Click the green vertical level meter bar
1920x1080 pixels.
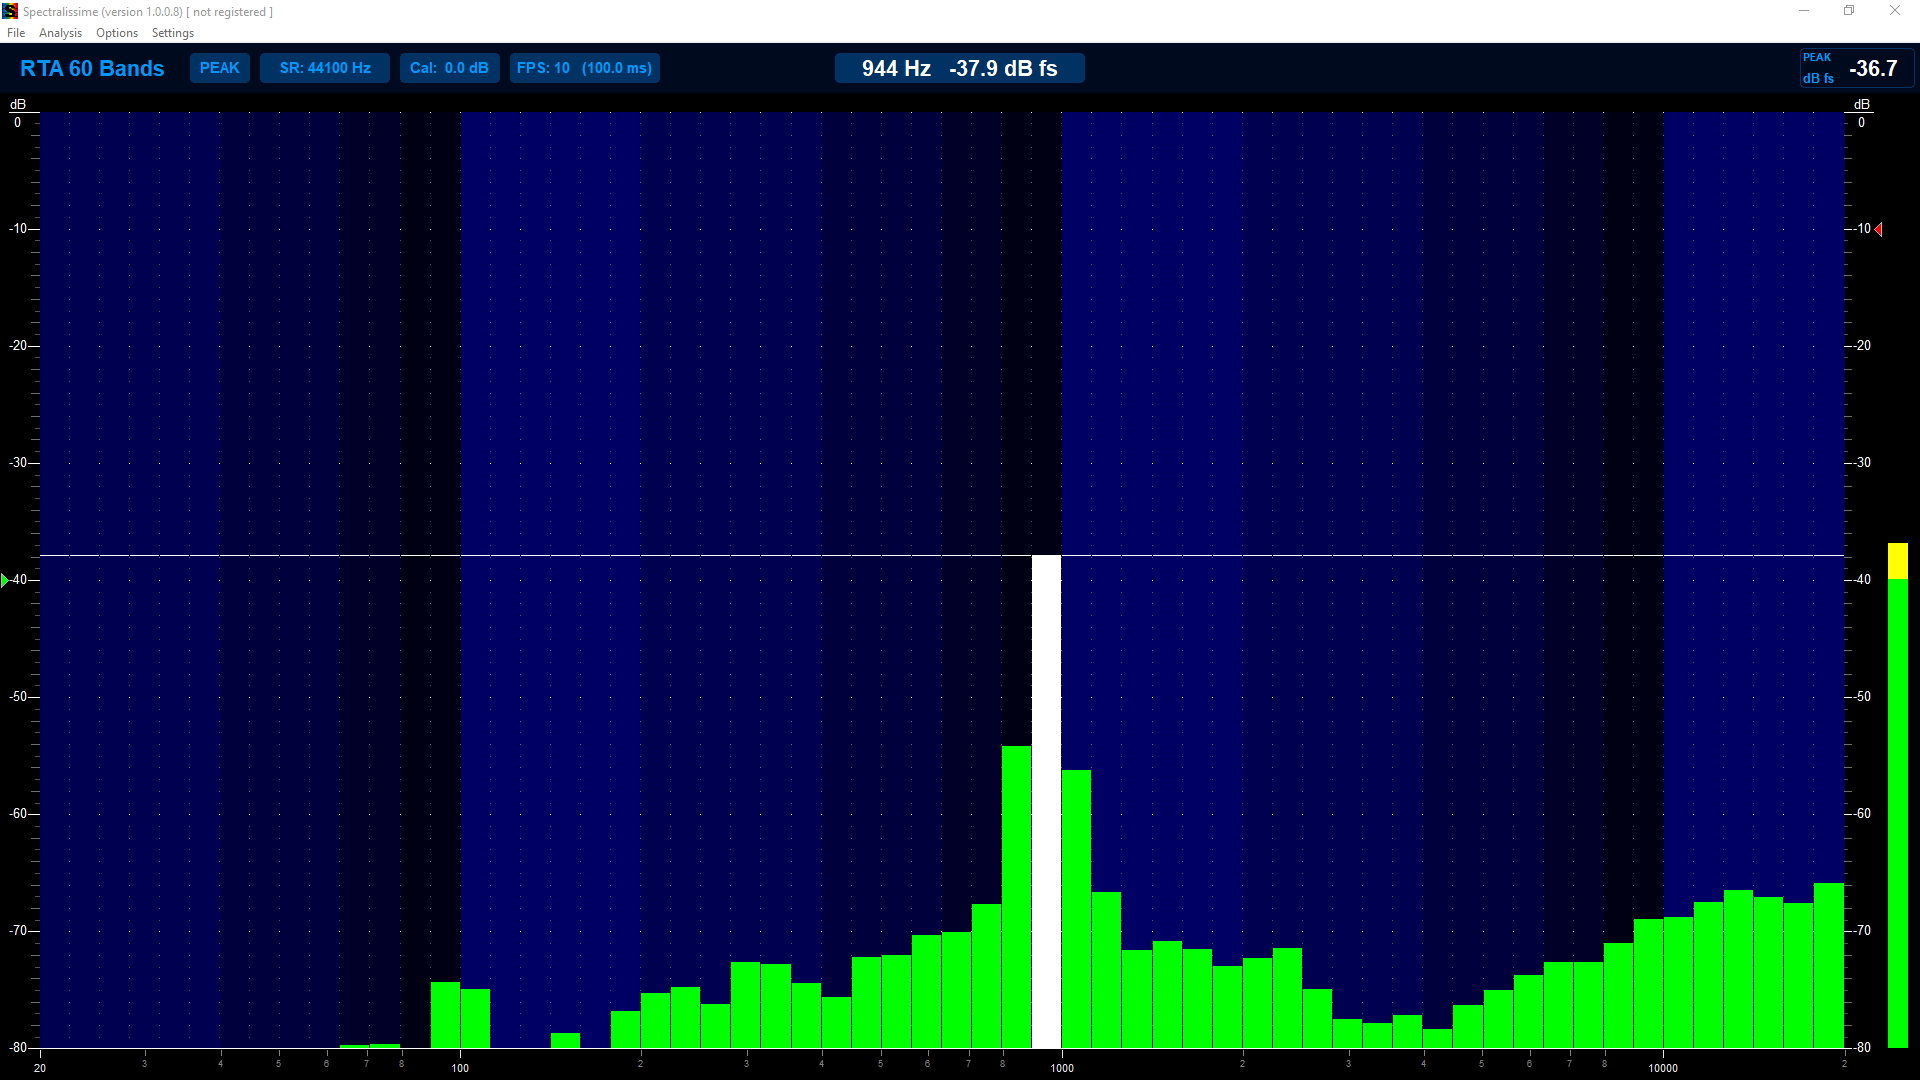pyautogui.click(x=1897, y=810)
